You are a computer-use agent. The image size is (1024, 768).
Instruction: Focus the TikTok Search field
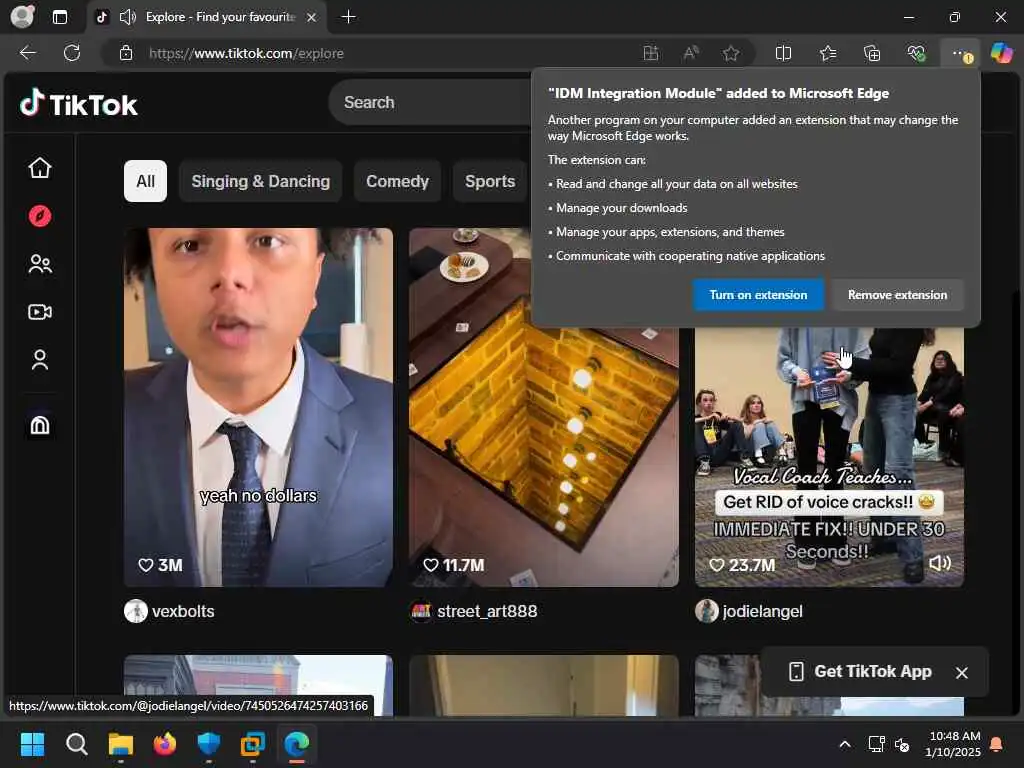pyautogui.click(x=431, y=103)
